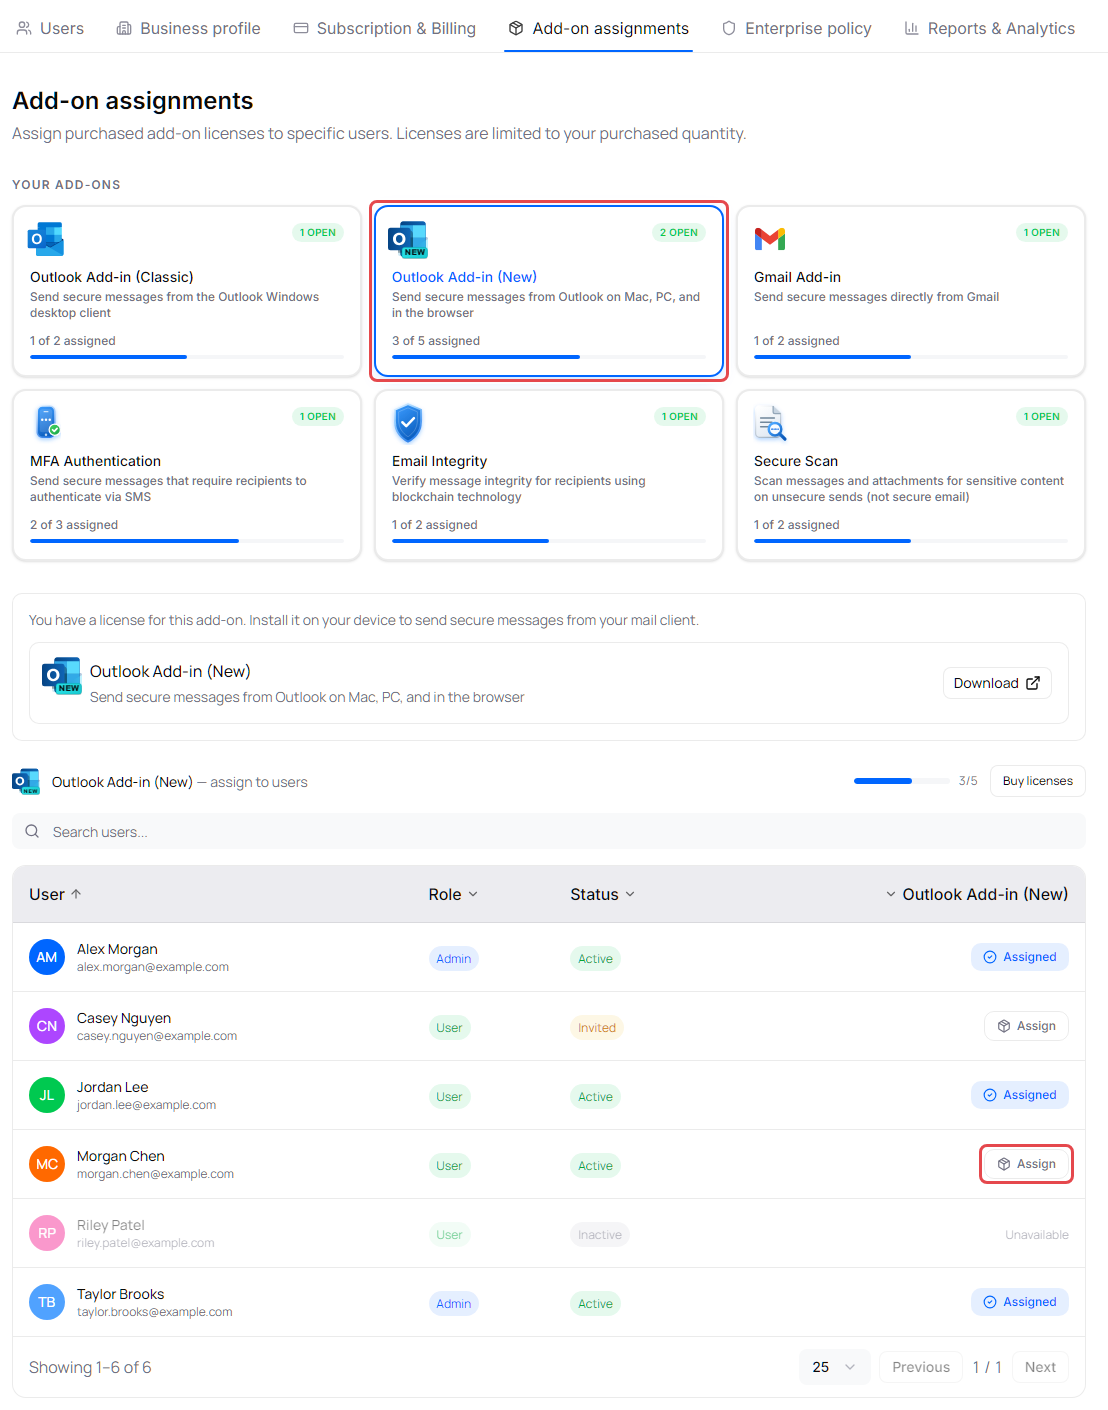
Task: Download the Outlook Add-in (New)
Action: point(997,683)
